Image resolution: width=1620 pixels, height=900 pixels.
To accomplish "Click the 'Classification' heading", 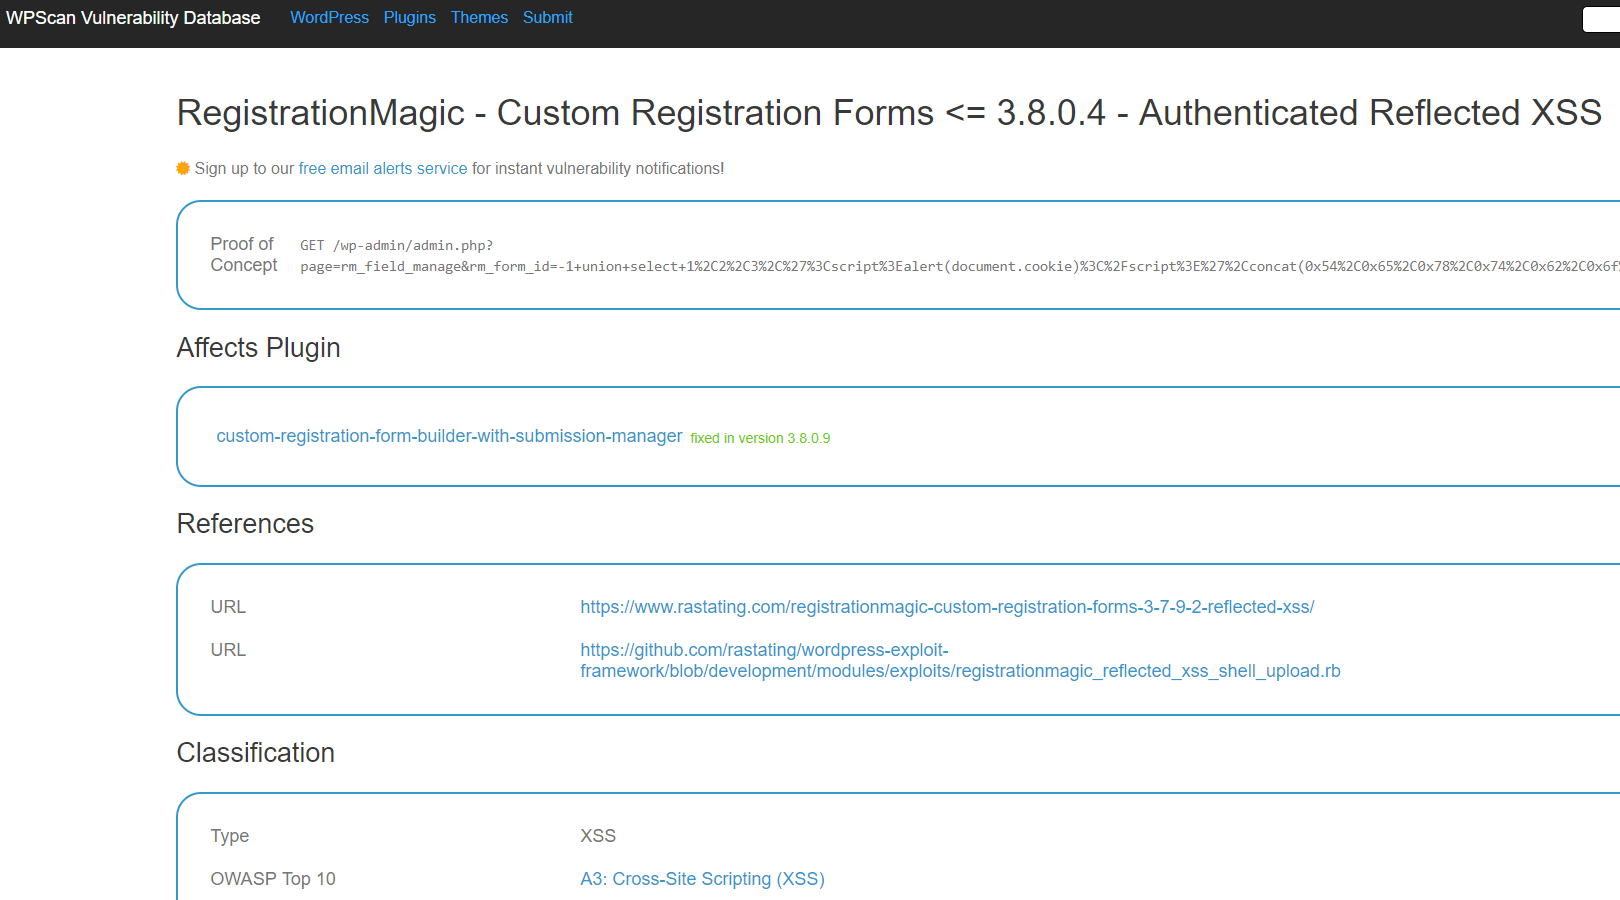I will (x=255, y=752).
